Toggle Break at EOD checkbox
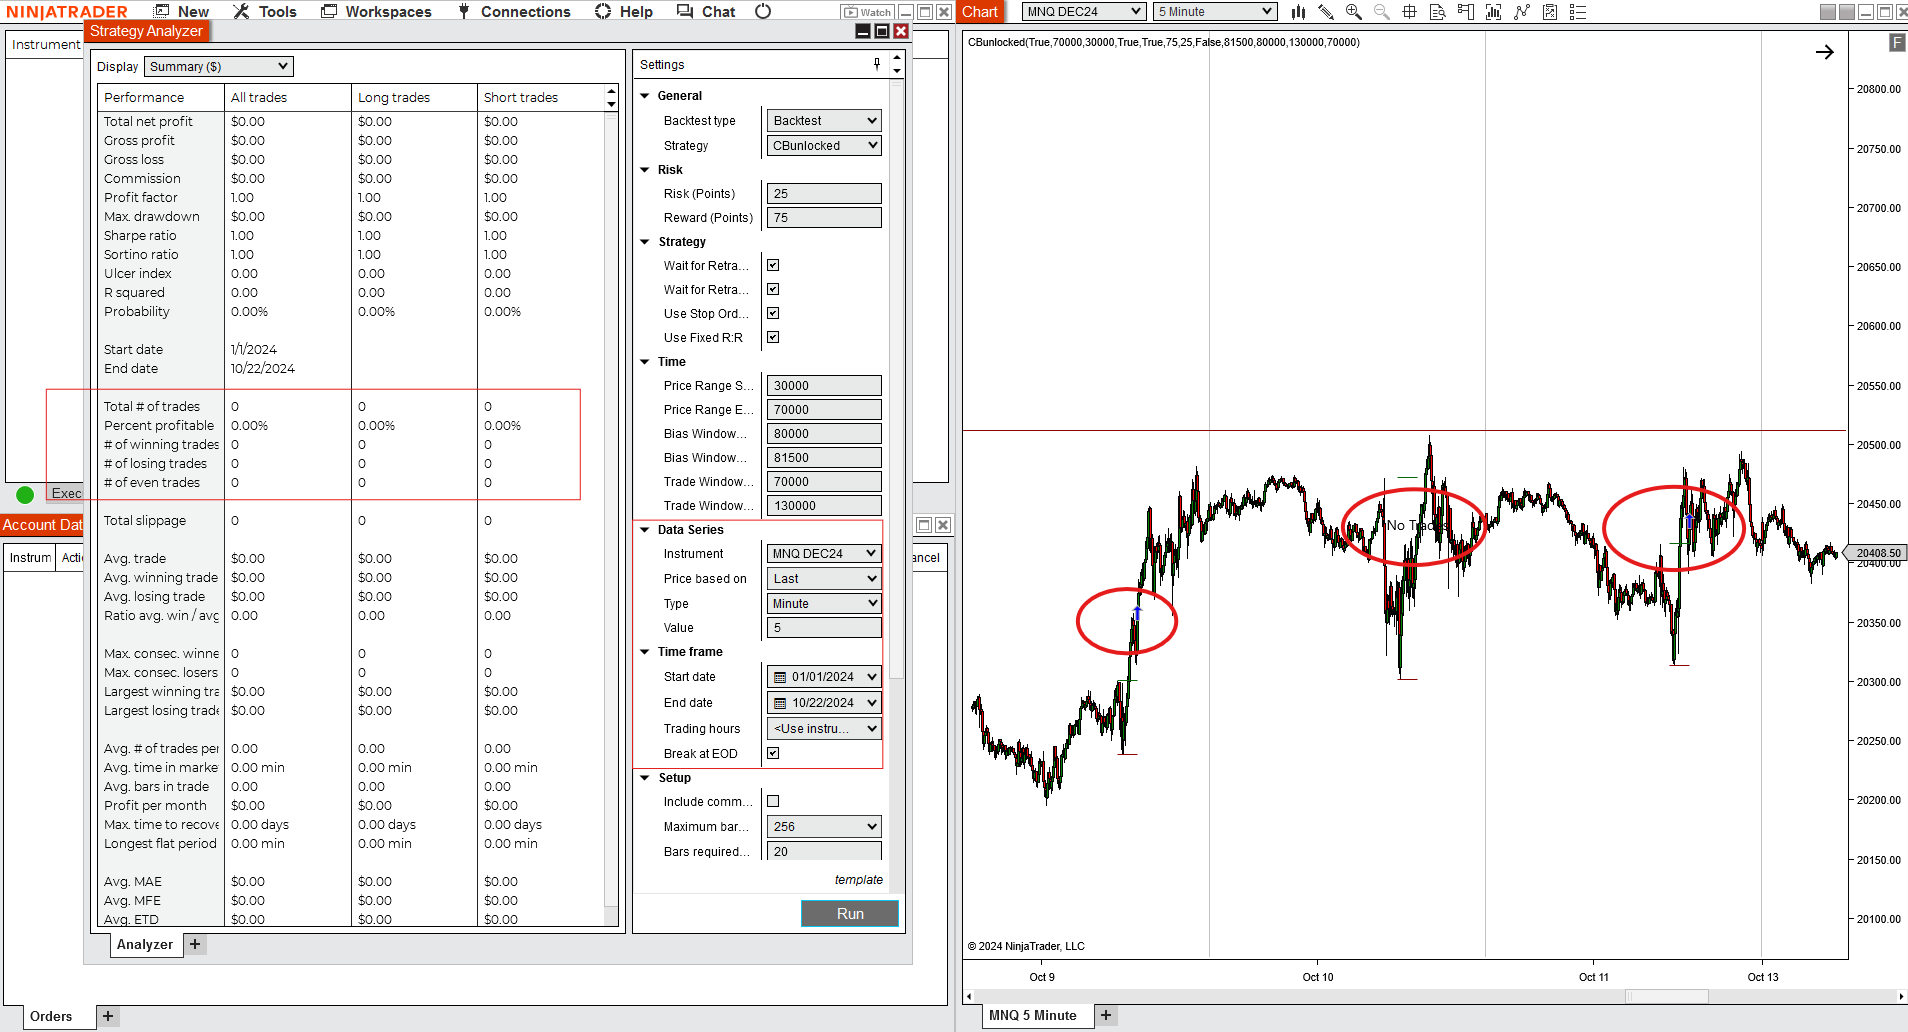 coord(773,753)
